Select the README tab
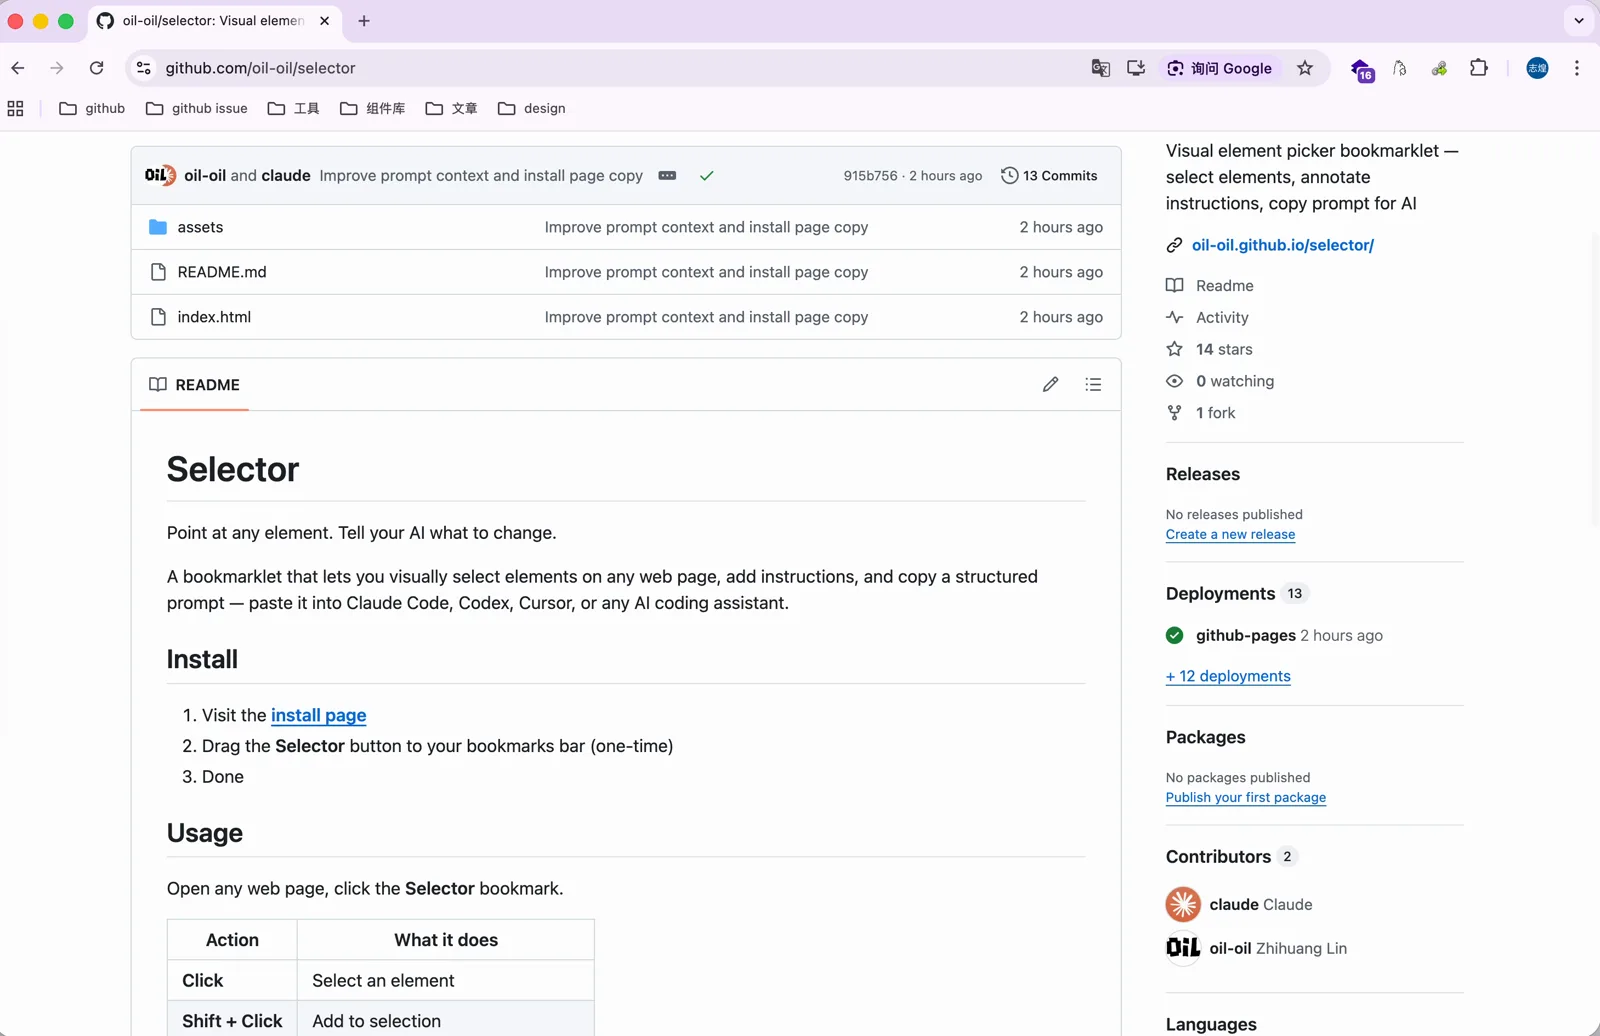 (195, 384)
